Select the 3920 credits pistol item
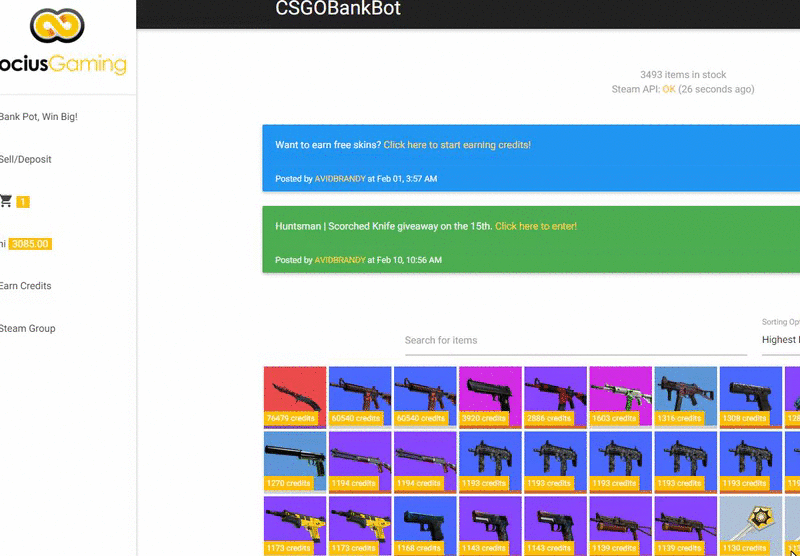Image resolution: width=800 pixels, height=556 pixels. click(490, 397)
